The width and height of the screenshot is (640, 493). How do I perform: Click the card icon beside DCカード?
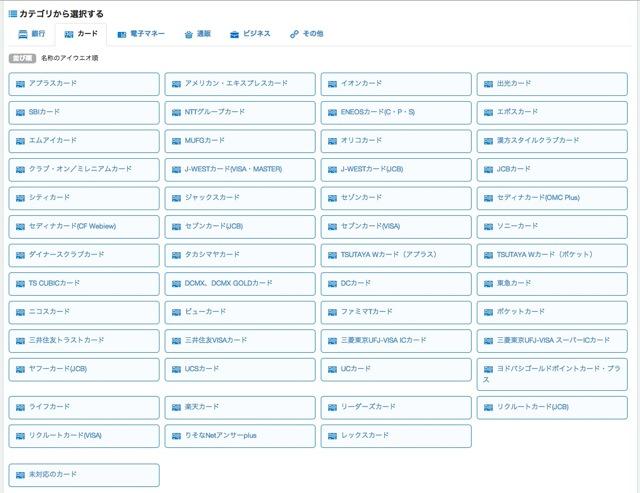(x=333, y=283)
